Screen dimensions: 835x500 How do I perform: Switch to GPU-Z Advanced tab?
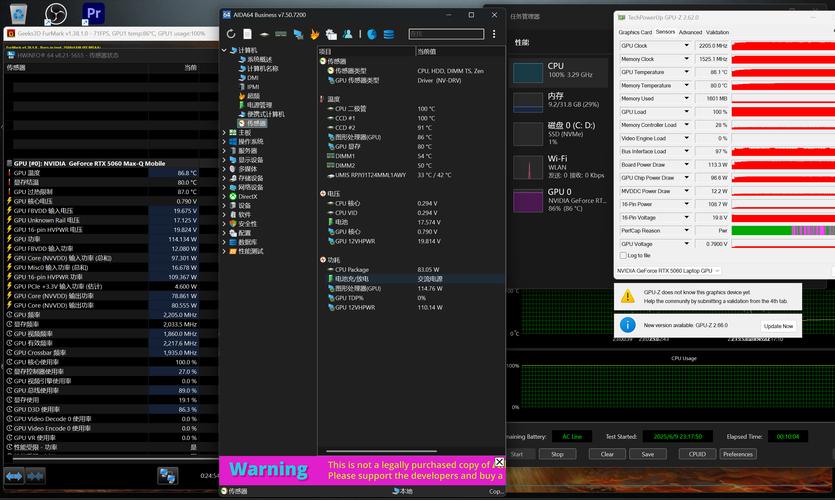click(x=690, y=32)
